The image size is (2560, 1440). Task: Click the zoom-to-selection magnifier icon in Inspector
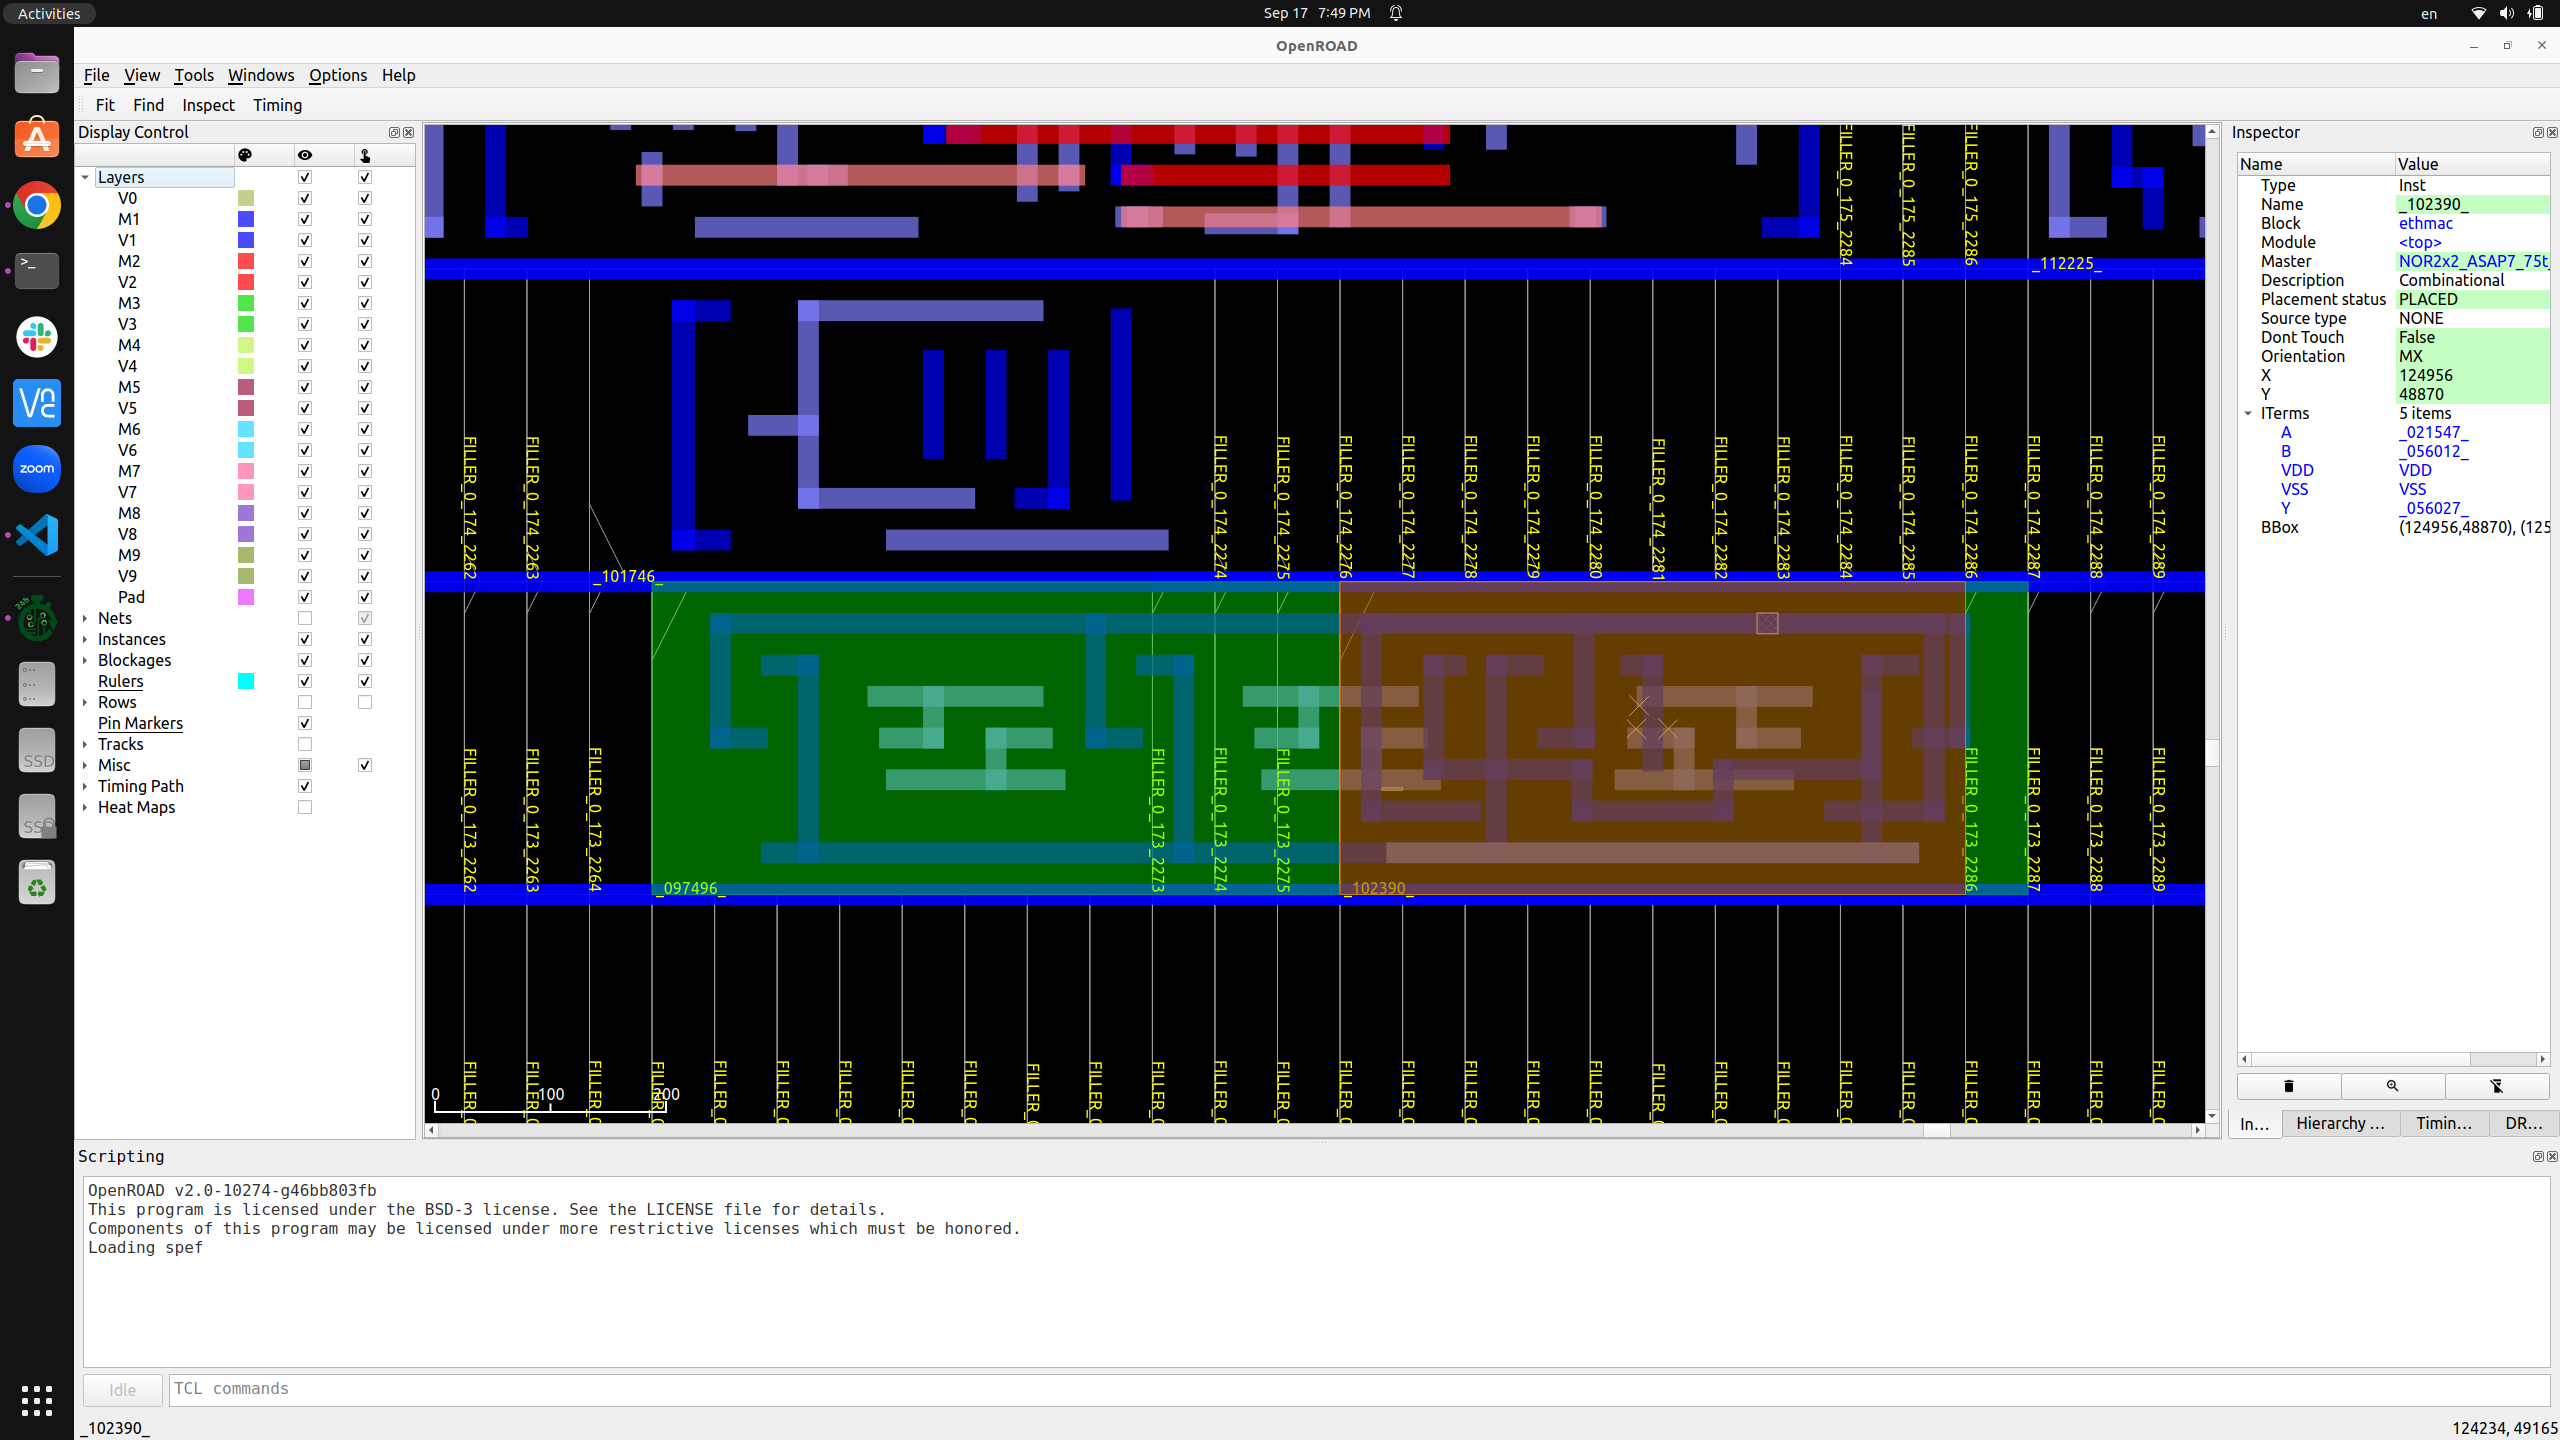[x=2393, y=1086]
